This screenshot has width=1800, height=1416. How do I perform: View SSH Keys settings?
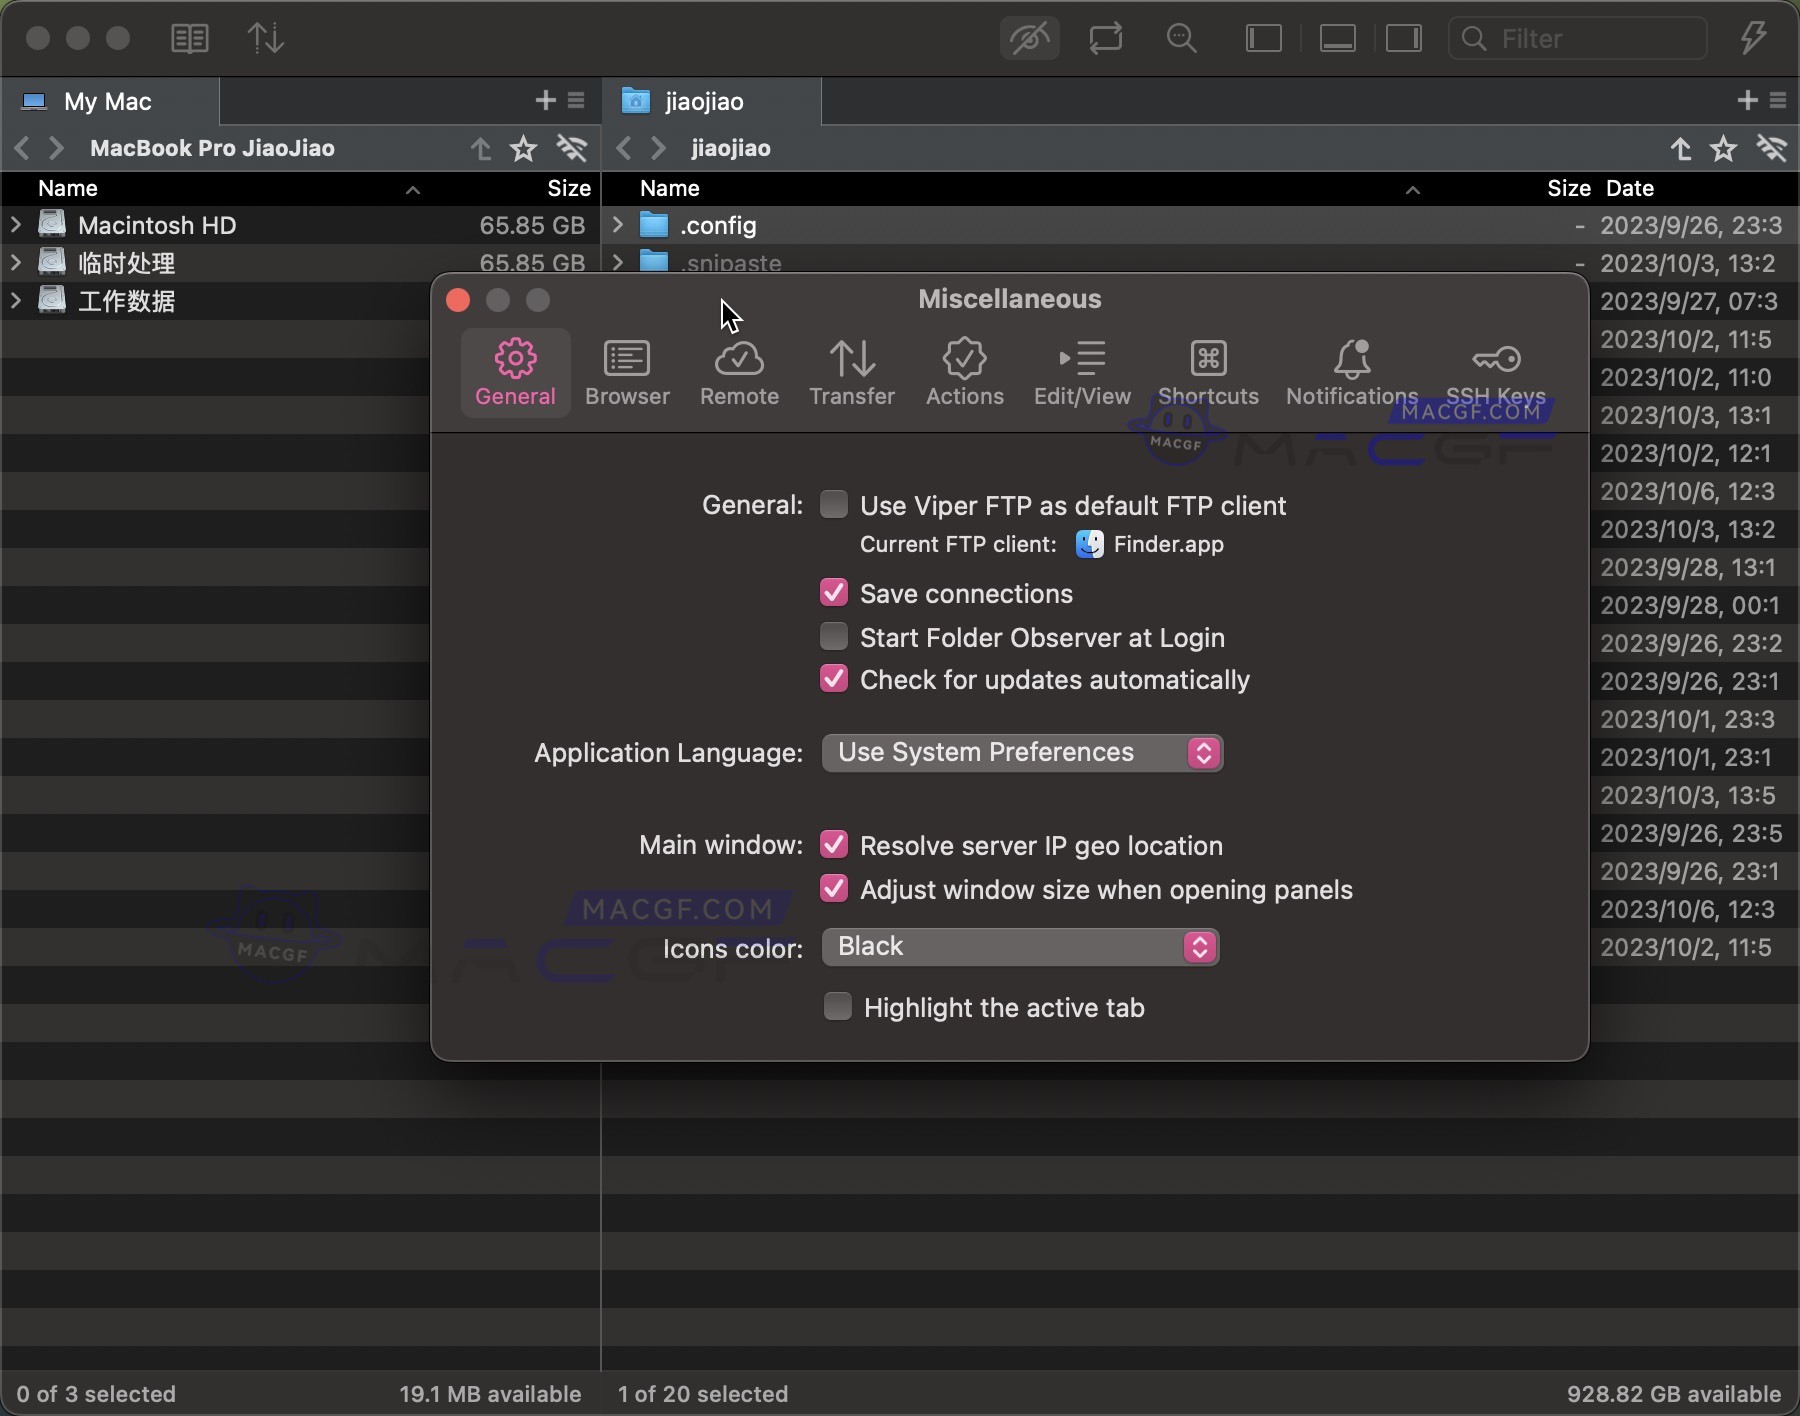pos(1497,372)
